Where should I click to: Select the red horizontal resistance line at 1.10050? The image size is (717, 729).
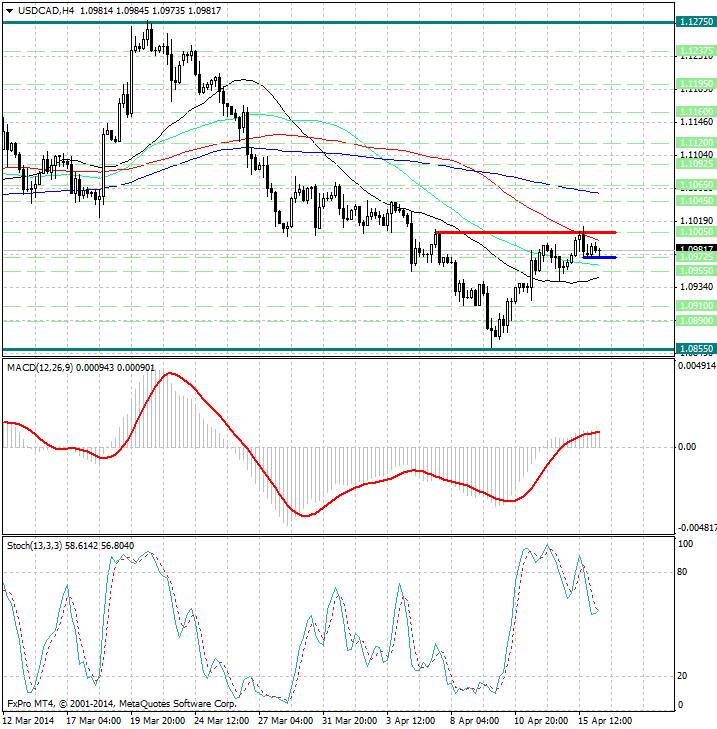click(525, 232)
